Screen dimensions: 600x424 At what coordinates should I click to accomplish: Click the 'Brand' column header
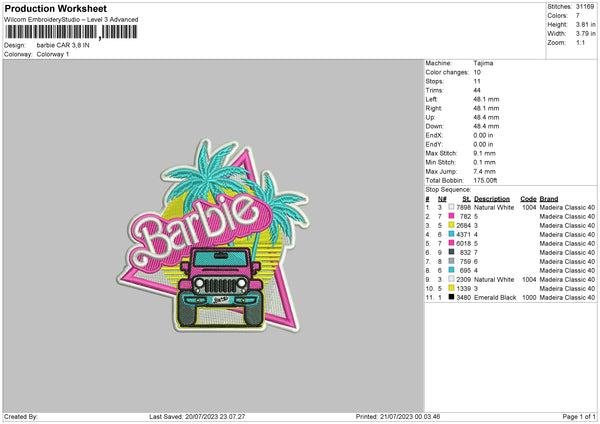pos(549,199)
